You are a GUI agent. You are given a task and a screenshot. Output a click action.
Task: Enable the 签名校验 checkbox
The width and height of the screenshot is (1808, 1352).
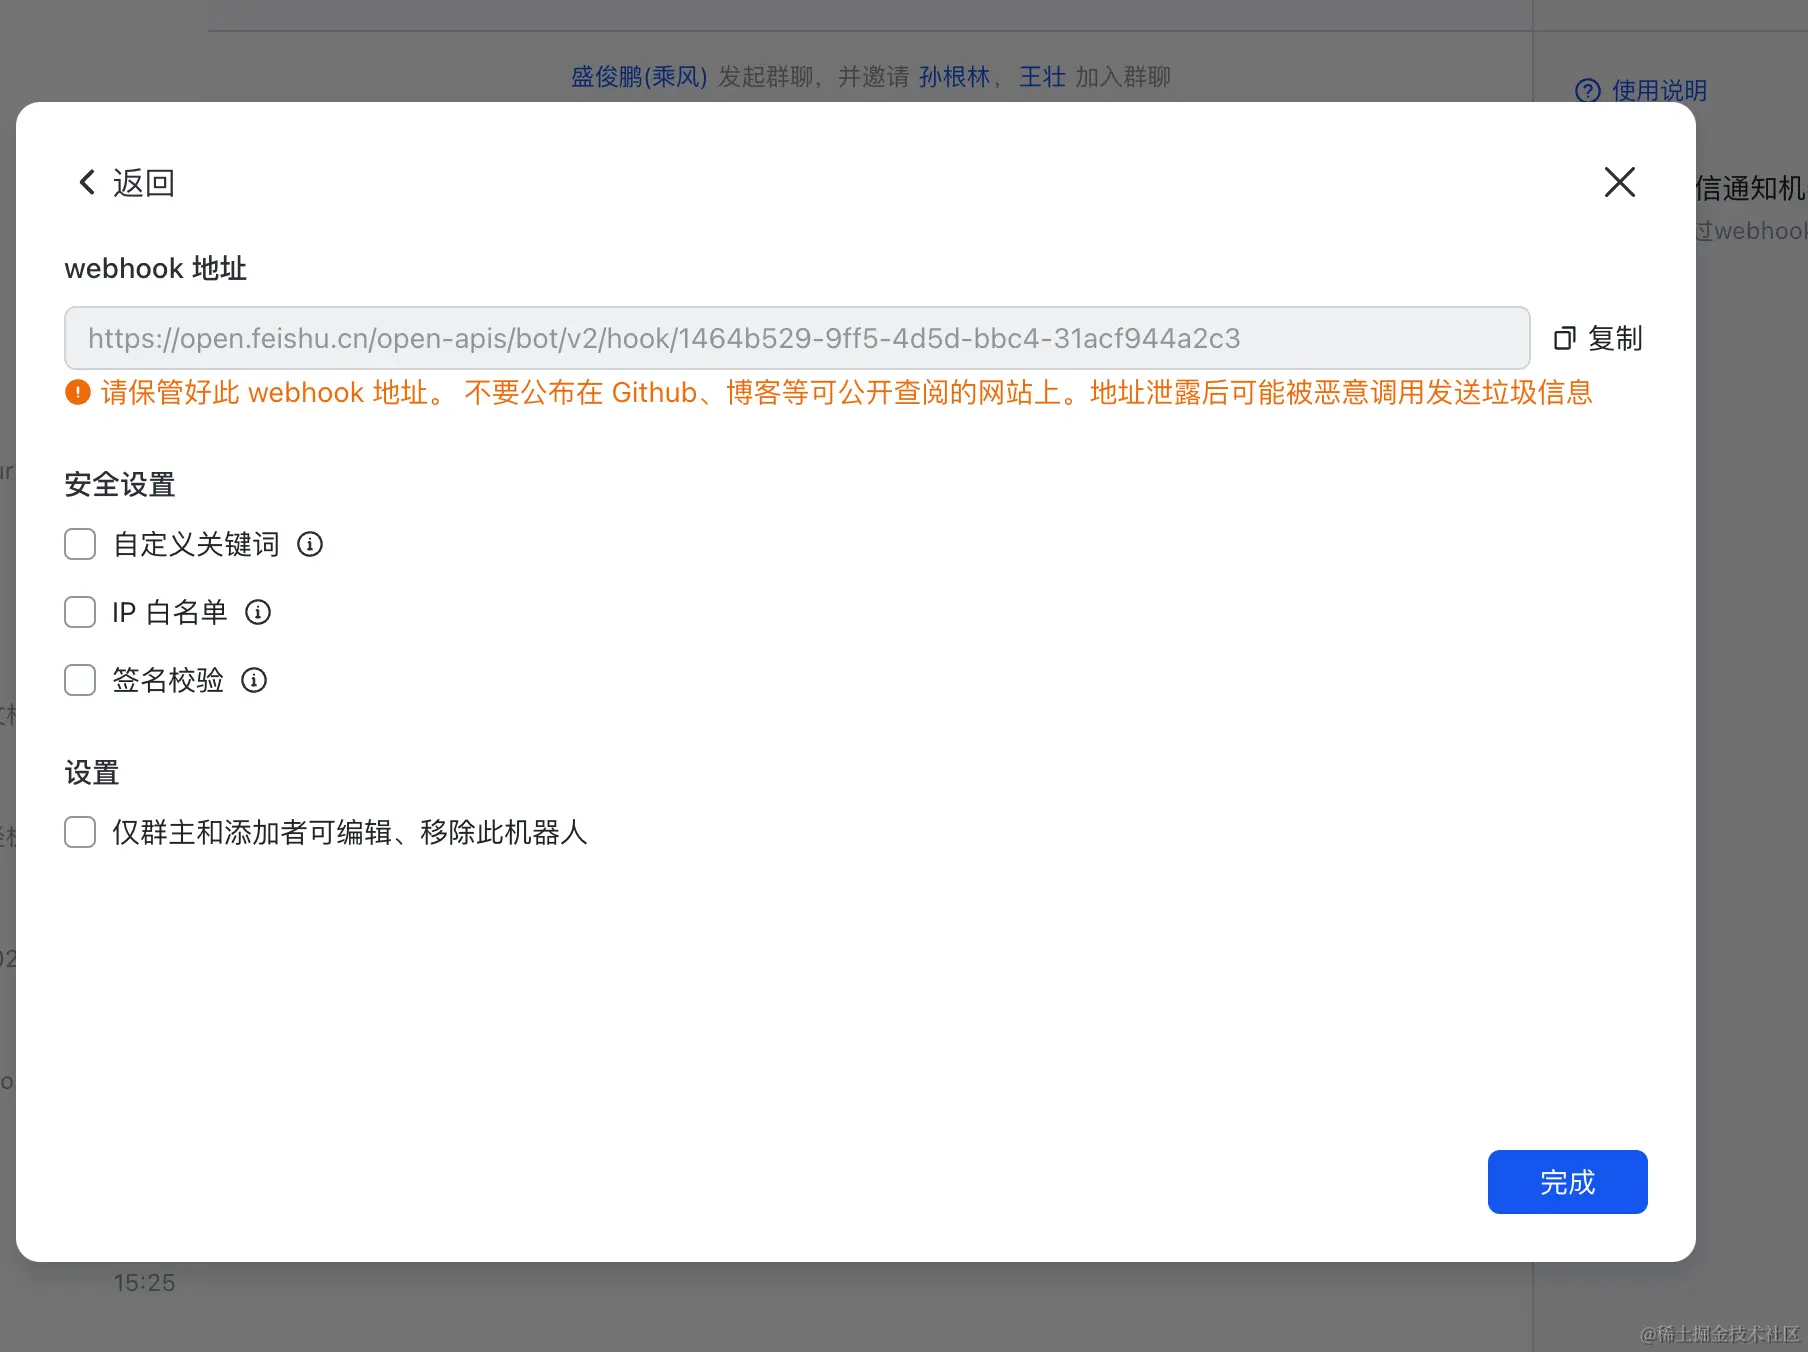coord(80,680)
